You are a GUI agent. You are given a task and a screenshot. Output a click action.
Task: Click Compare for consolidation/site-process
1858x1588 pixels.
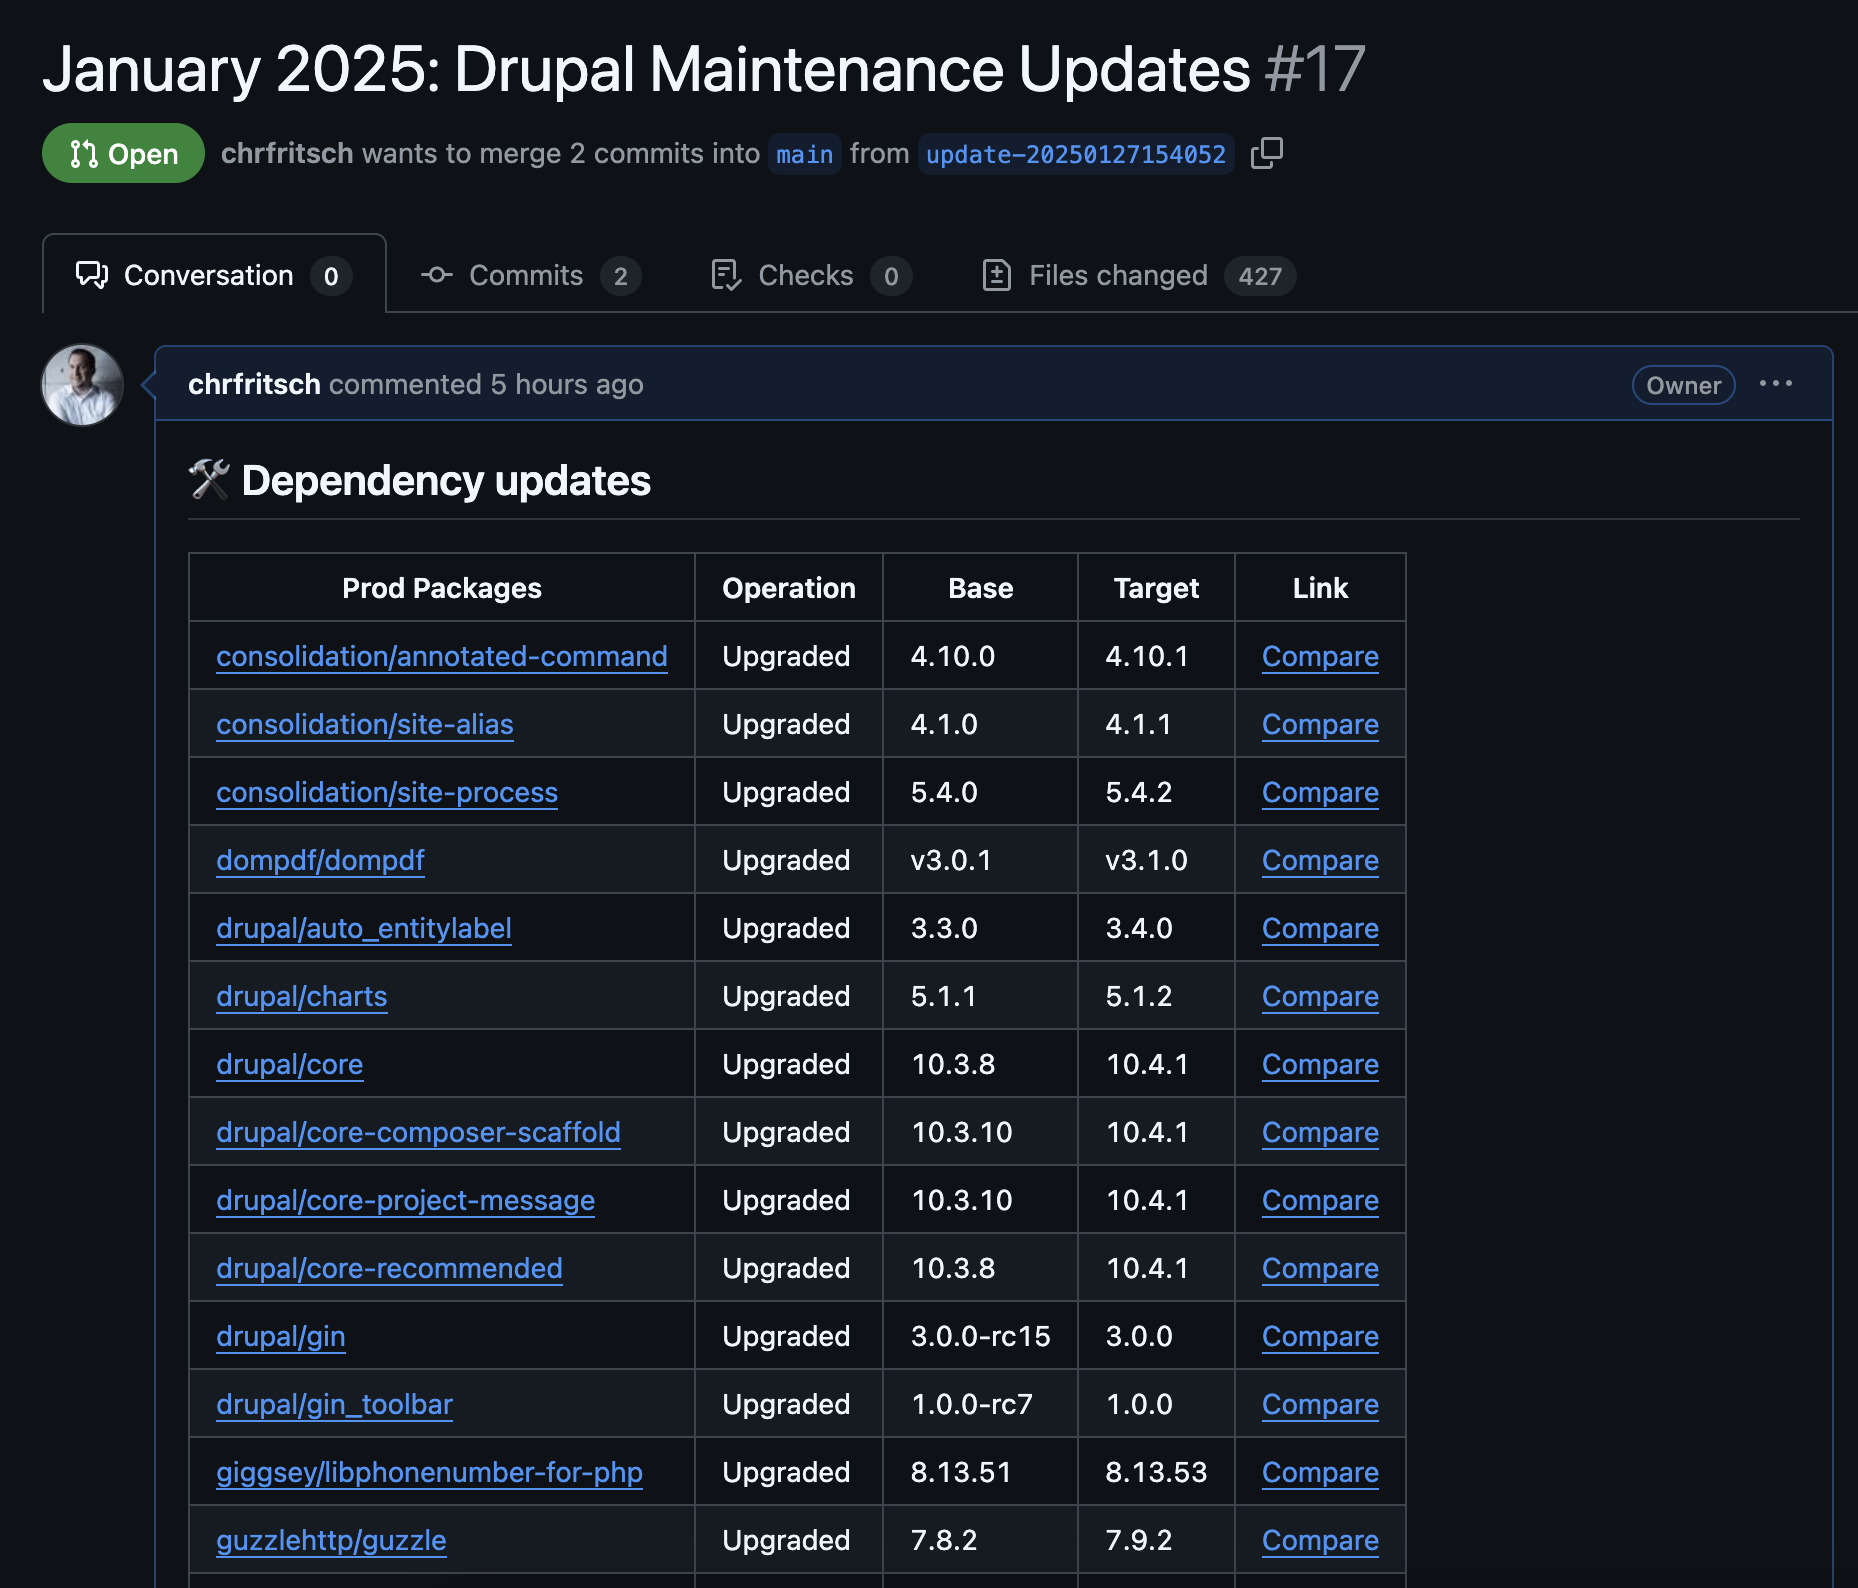(1320, 792)
